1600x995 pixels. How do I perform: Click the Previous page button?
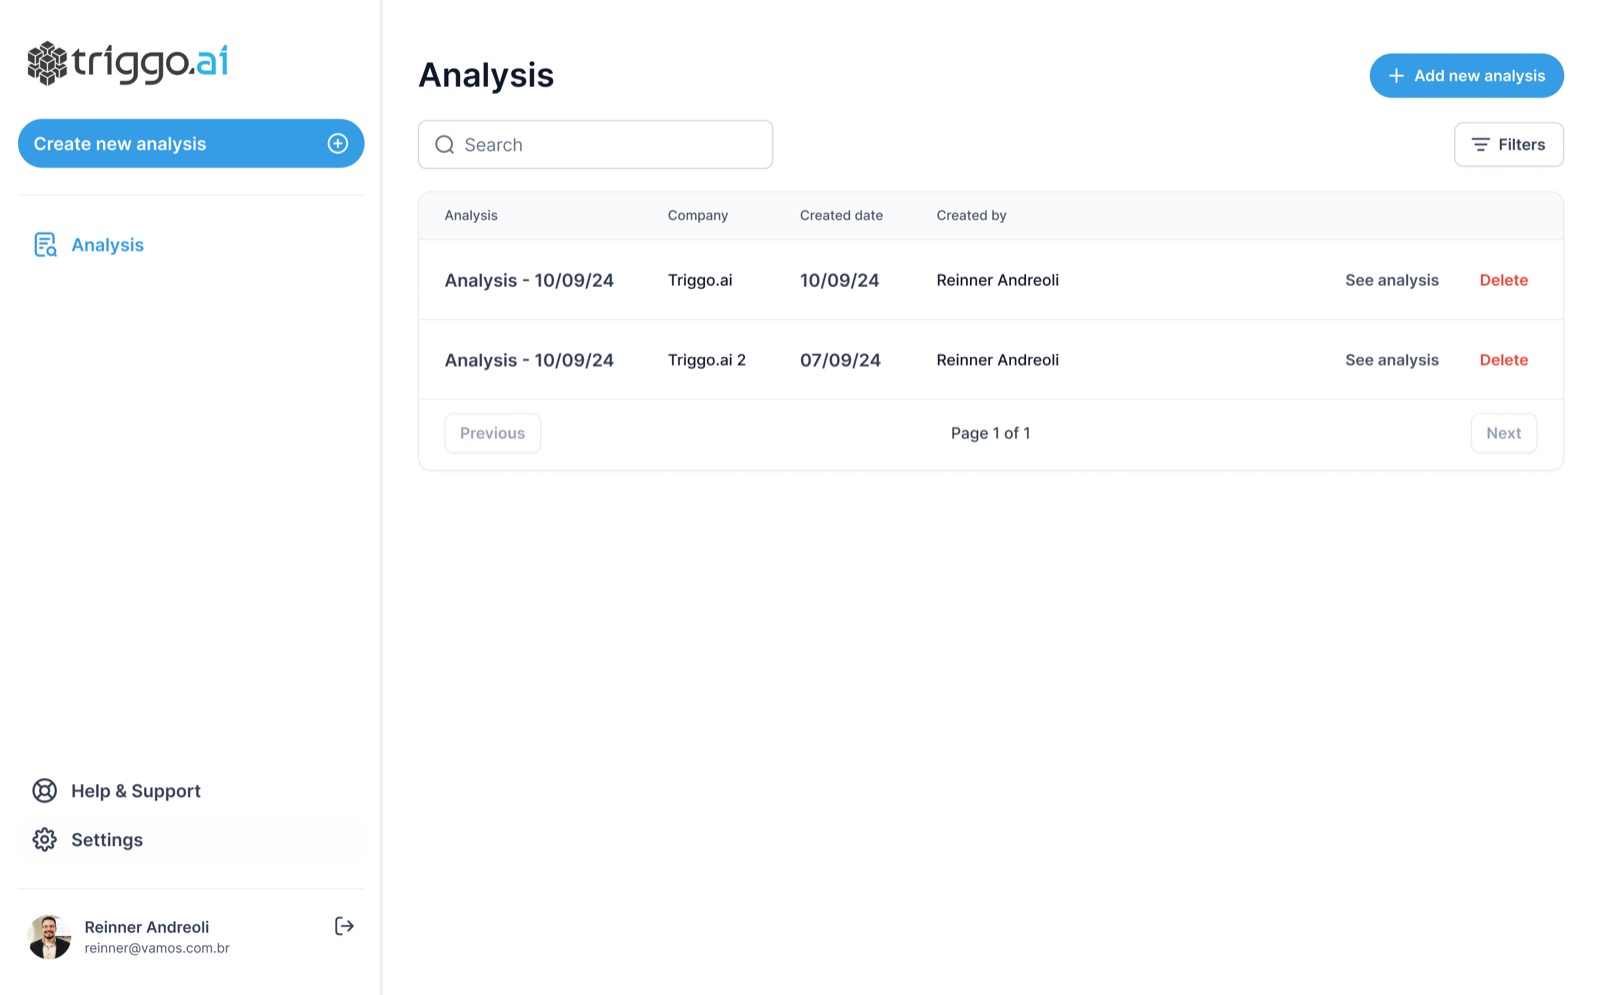(492, 433)
